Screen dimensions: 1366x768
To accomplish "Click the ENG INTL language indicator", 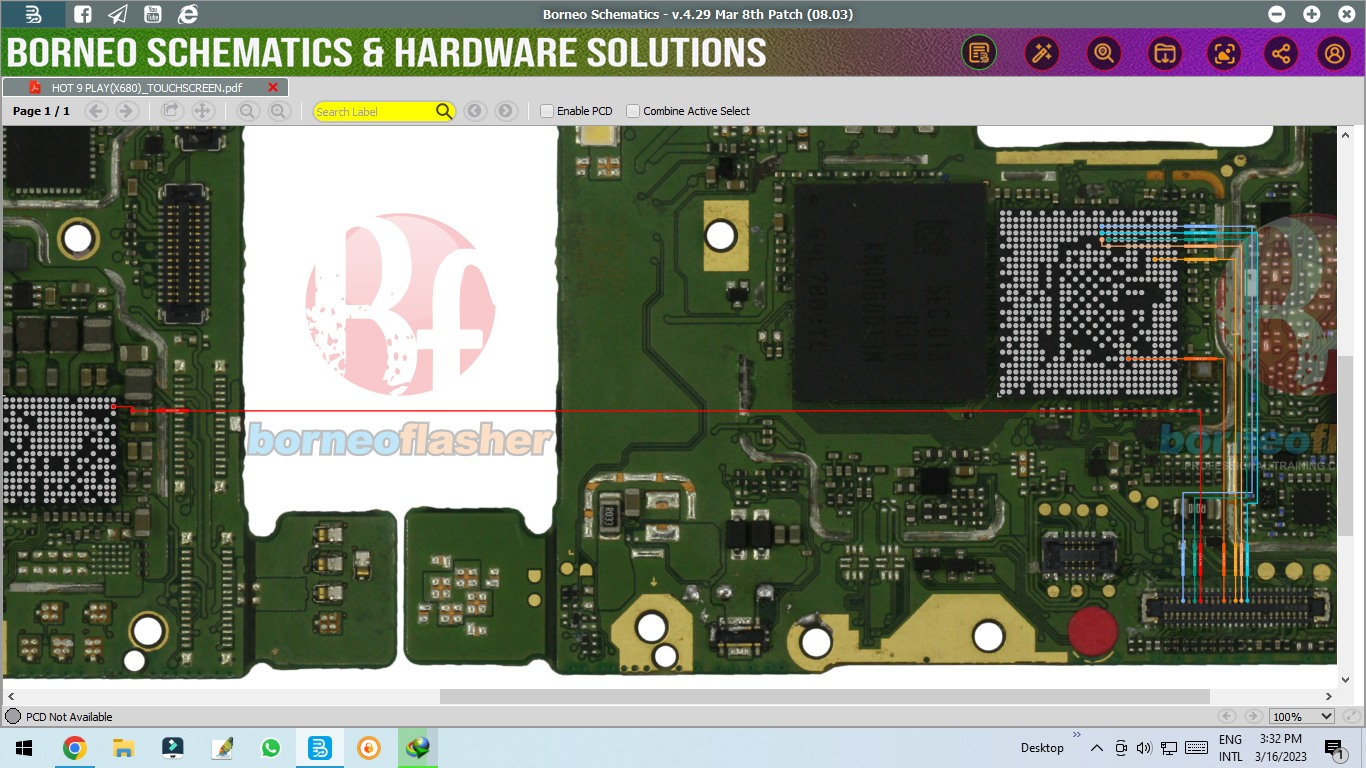I will 1230,748.
